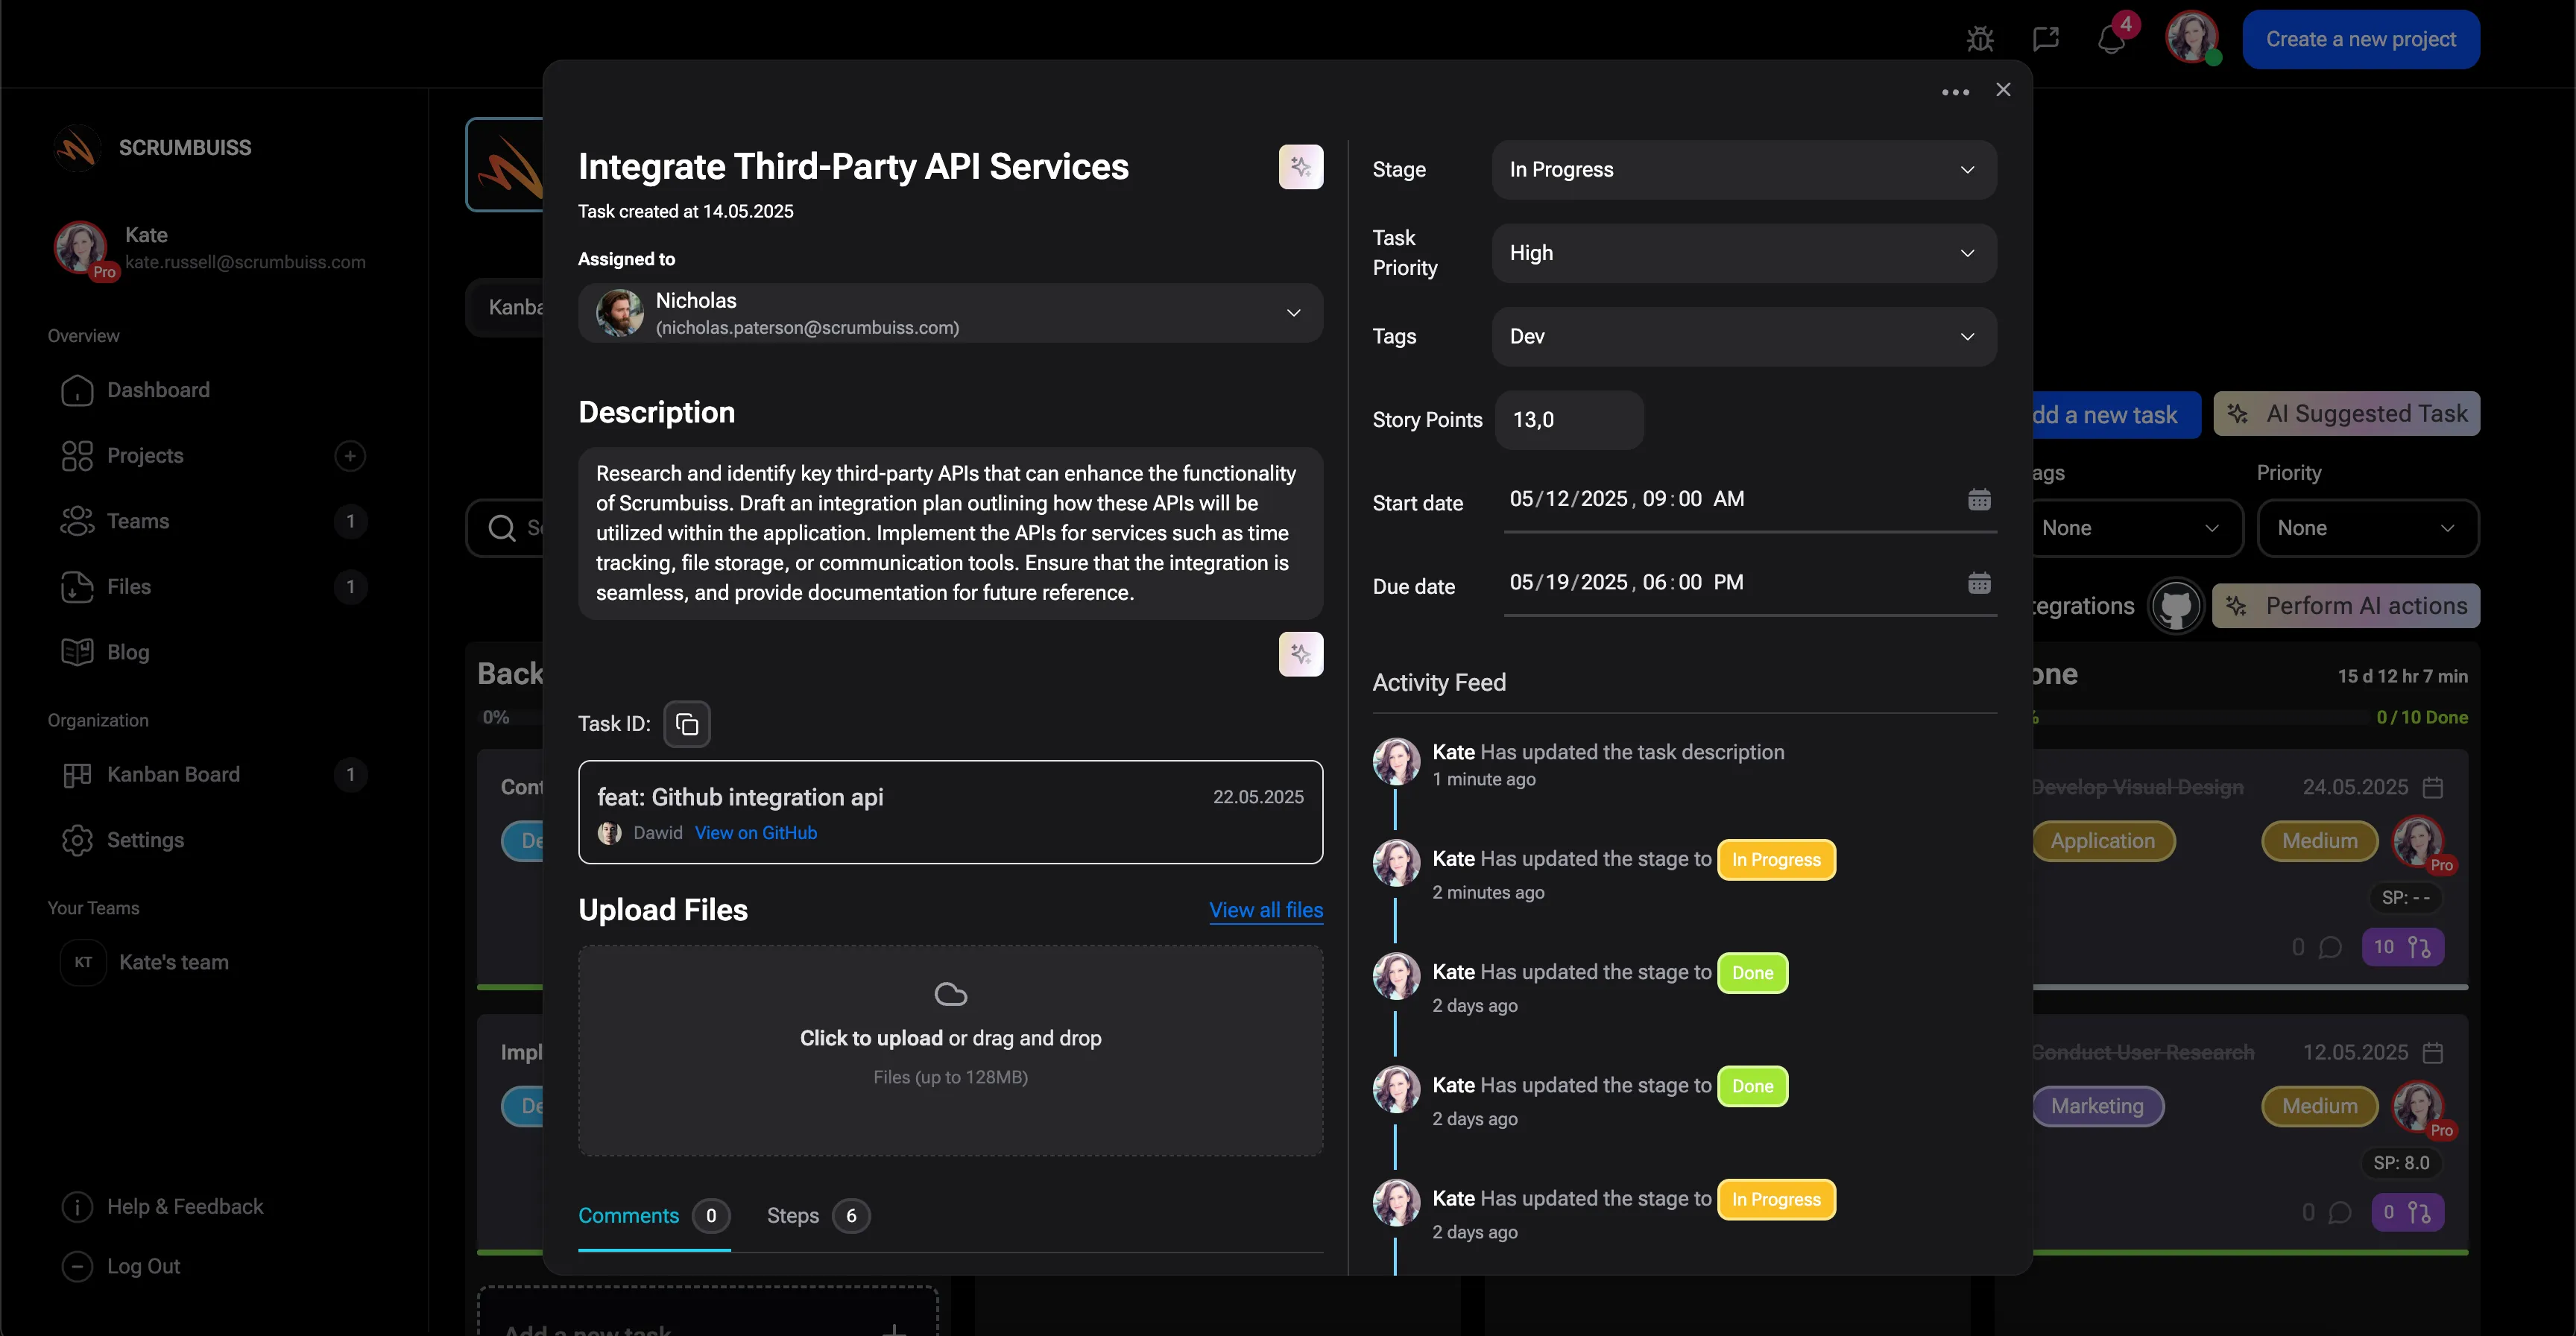Click GitHub integration icon
2576x1336 pixels.
point(2176,606)
